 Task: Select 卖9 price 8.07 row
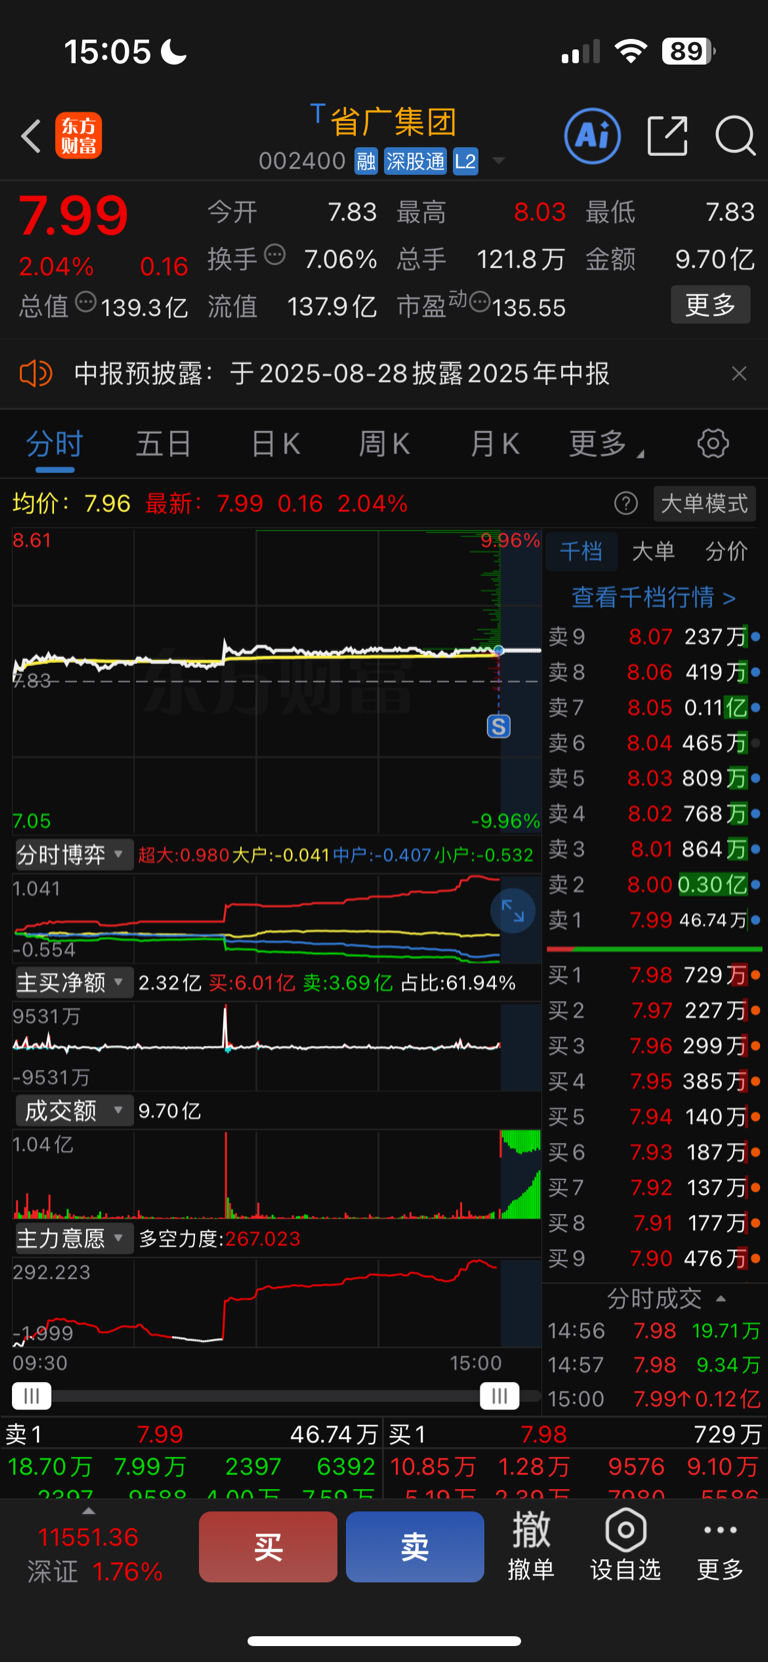[654, 637]
